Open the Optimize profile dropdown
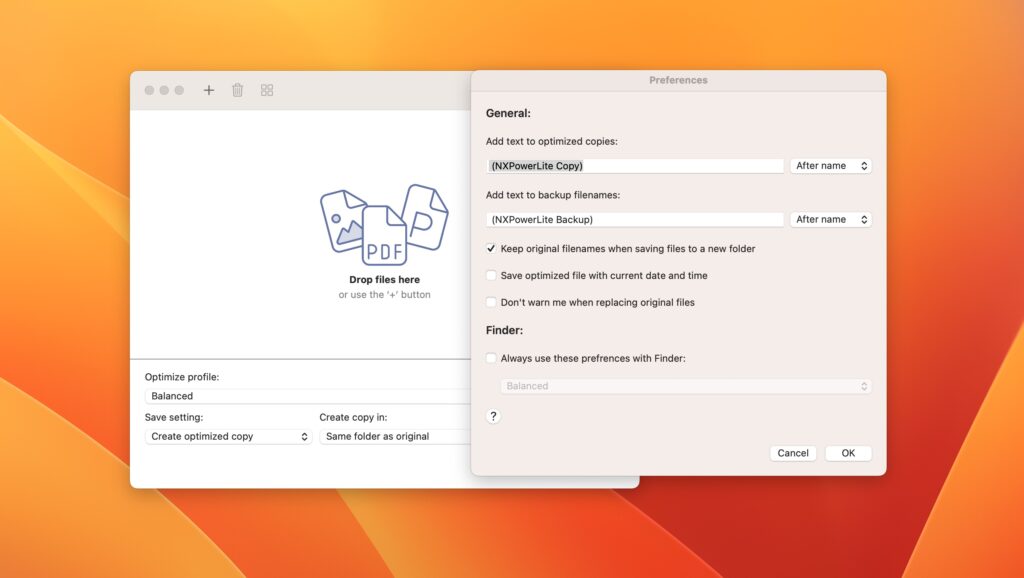Image resolution: width=1024 pixels, height=578 pixels. click(x=300, y=395)
